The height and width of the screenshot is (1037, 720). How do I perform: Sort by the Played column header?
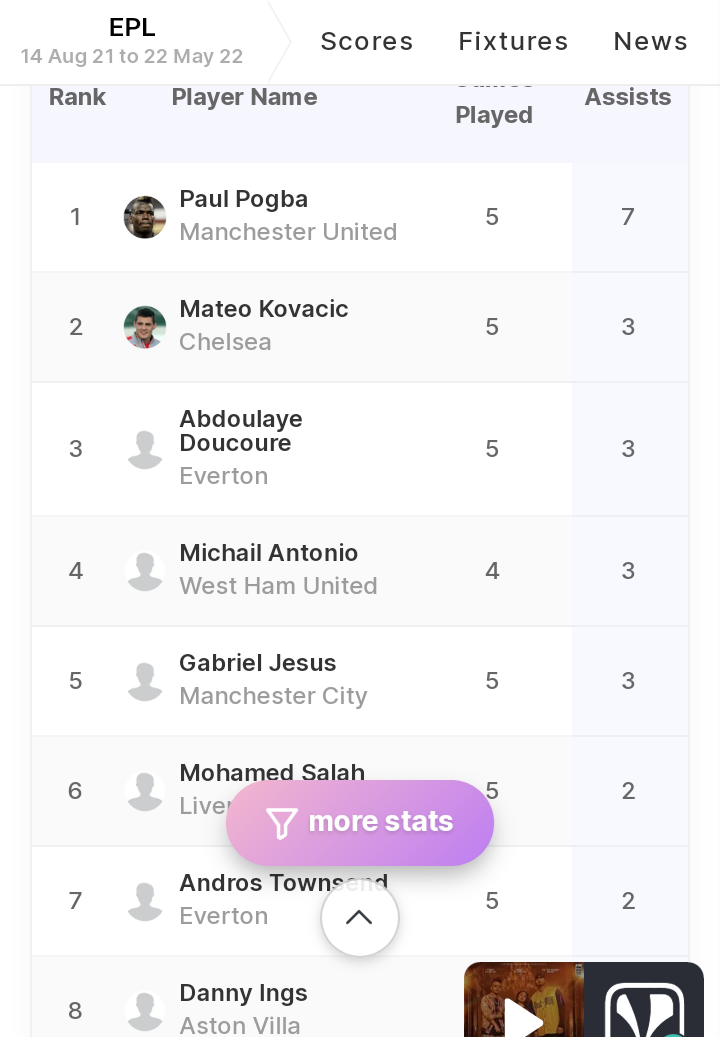tap(494, 115)
